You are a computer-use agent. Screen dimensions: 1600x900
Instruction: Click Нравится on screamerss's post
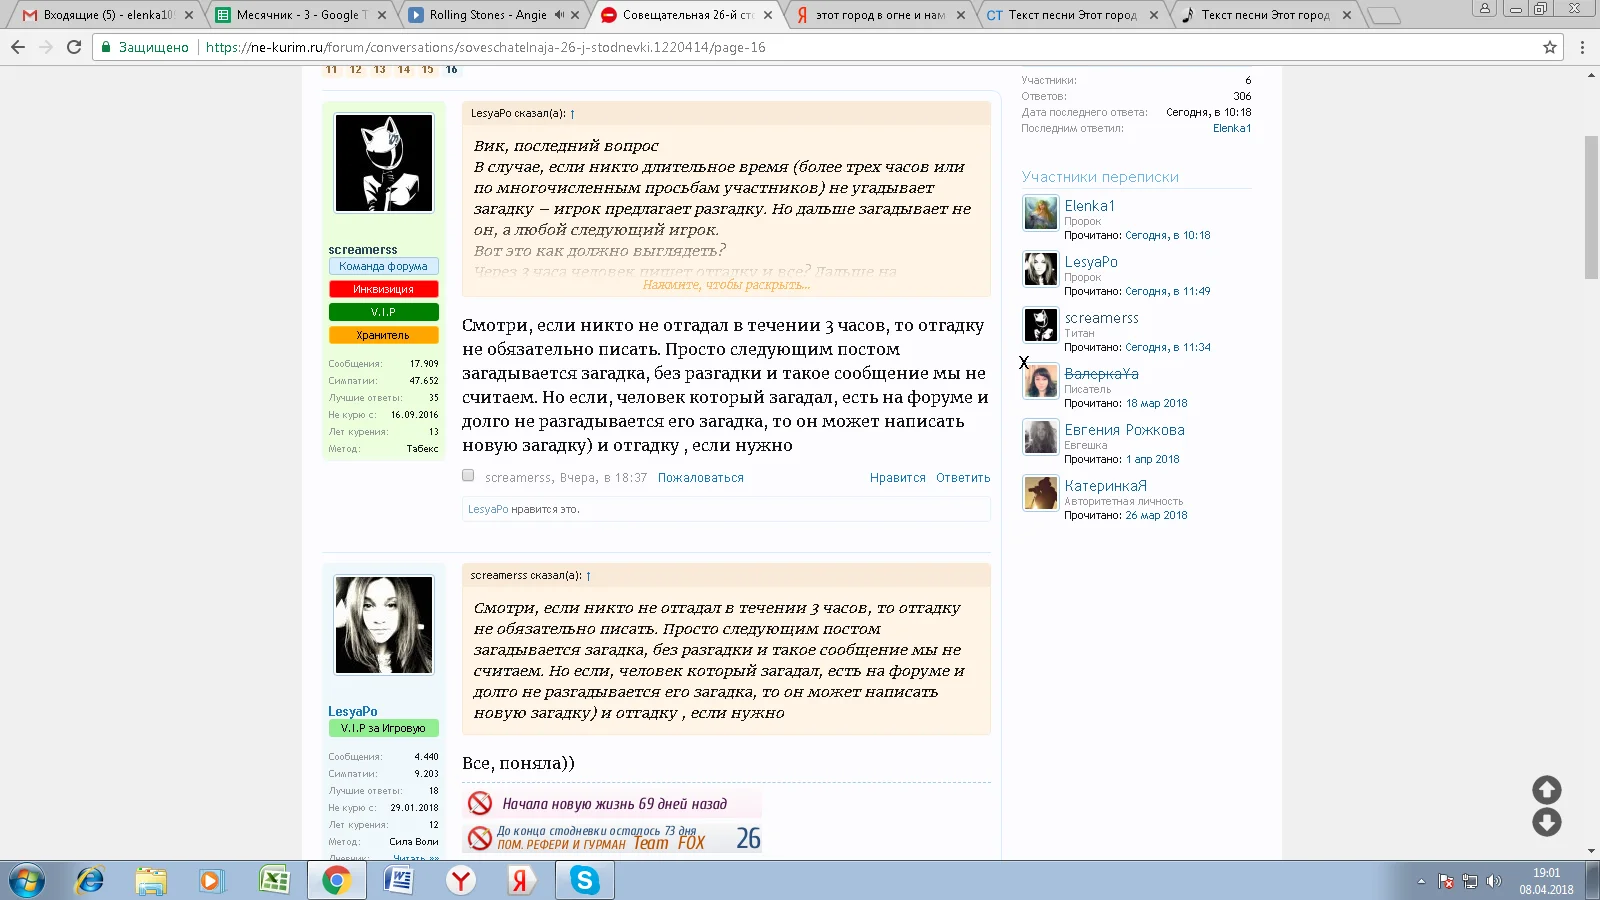[897, 478]
